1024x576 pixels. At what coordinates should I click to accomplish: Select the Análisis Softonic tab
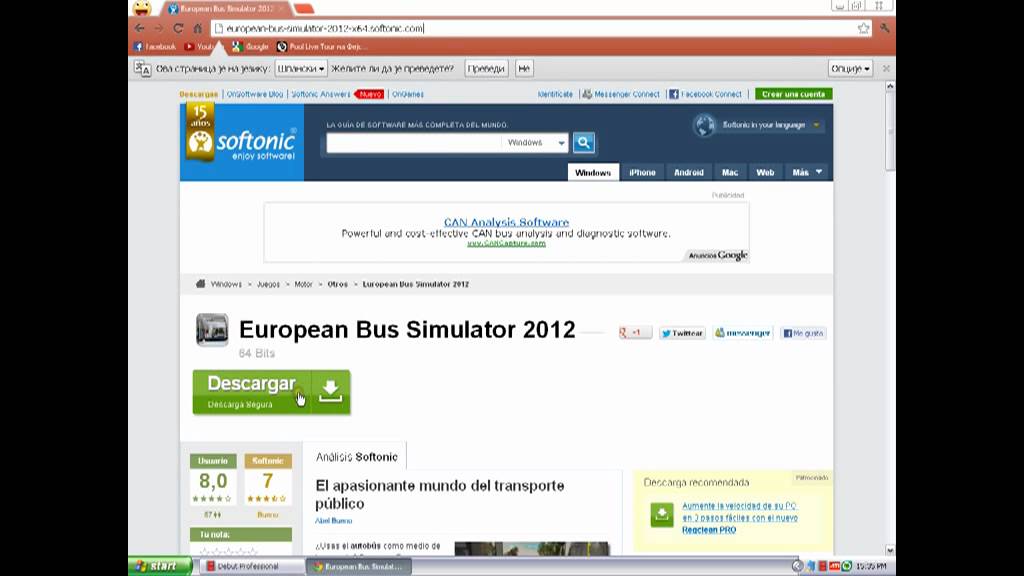click(x=357, y=457)
